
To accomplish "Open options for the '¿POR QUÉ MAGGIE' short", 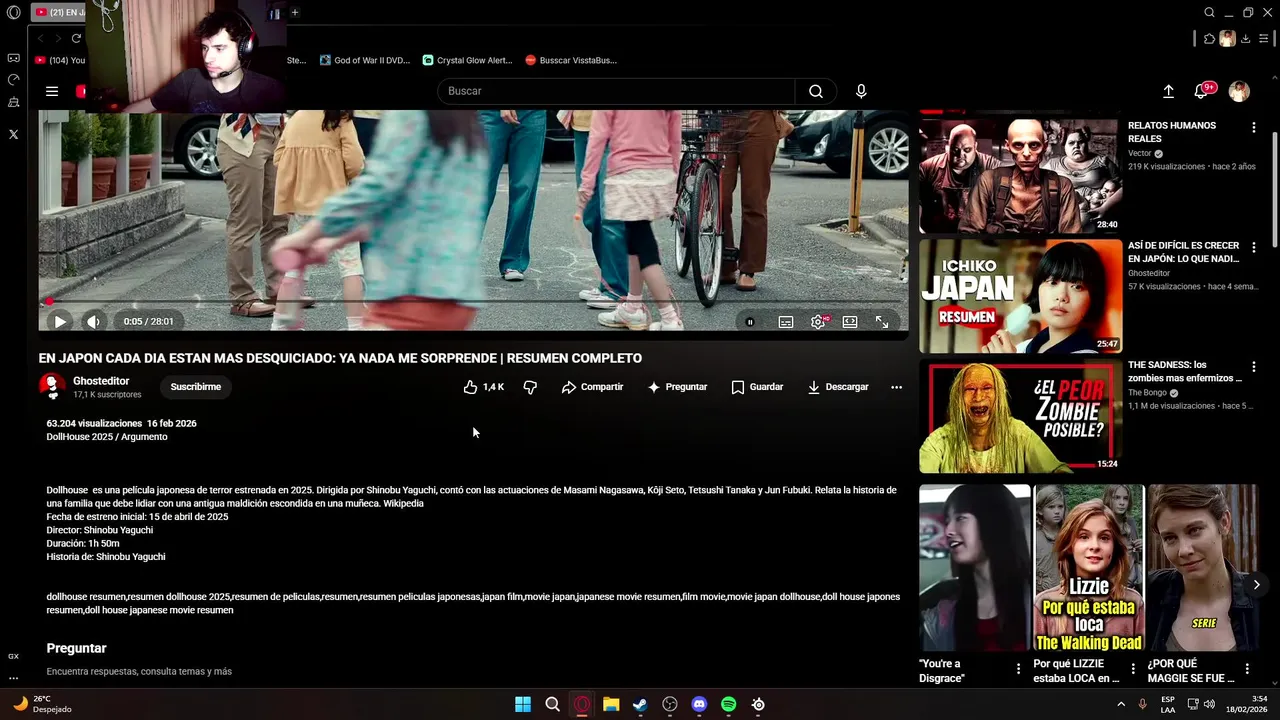I will pyautogui.click(x=1247, y=669).
